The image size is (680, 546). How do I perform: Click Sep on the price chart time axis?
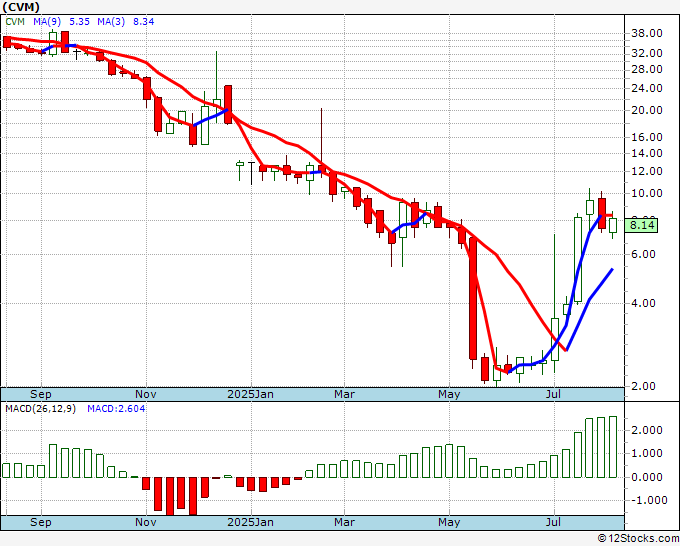pyautogui.click(x=41, y=394)
